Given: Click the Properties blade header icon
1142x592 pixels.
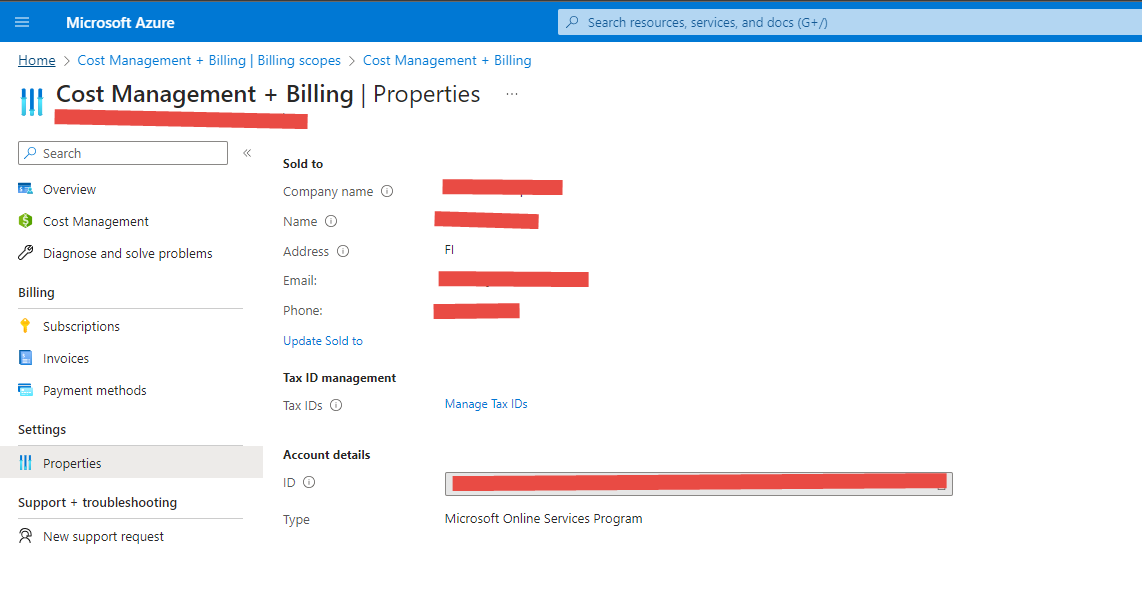Looking at the screenshot, I should (x=31, y=102).
